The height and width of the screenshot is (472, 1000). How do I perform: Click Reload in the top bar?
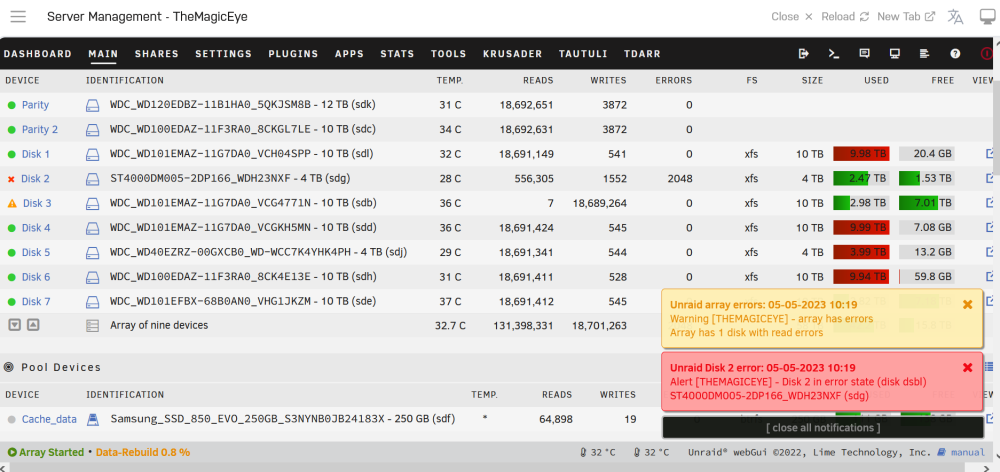(x=845, y=17)
